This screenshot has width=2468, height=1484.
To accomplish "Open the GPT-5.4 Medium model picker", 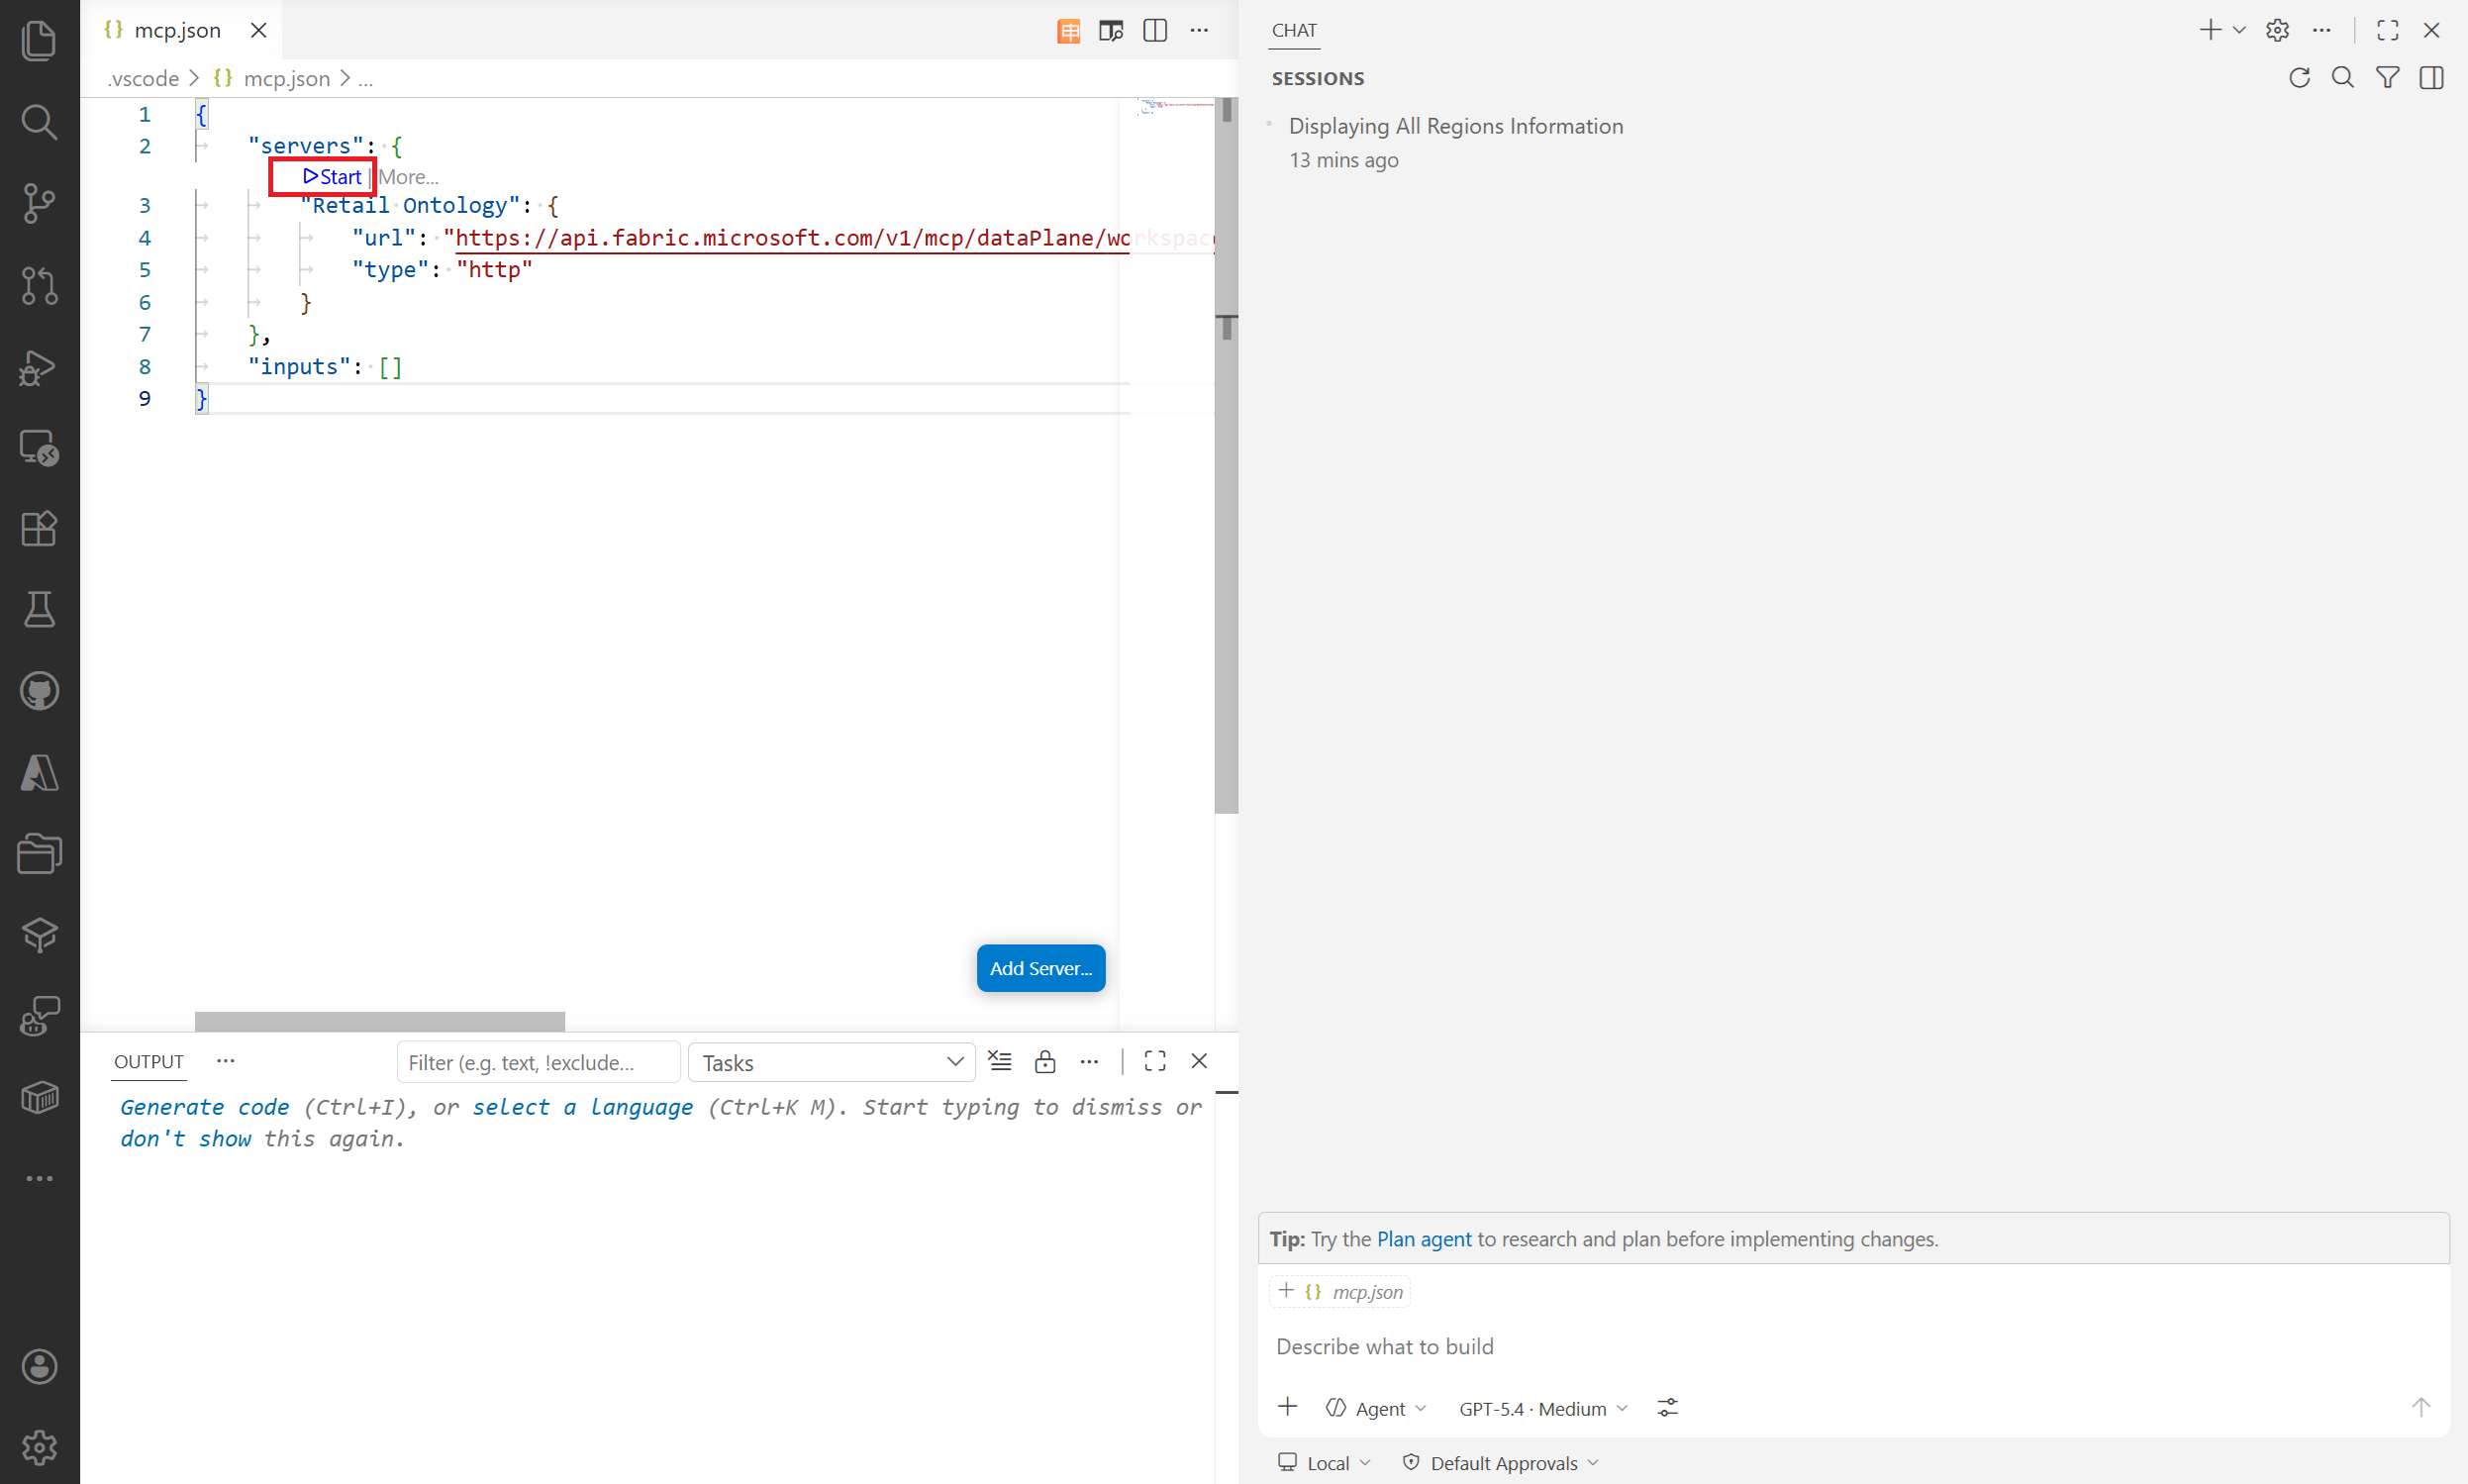I will [x=1543, y=1408].
